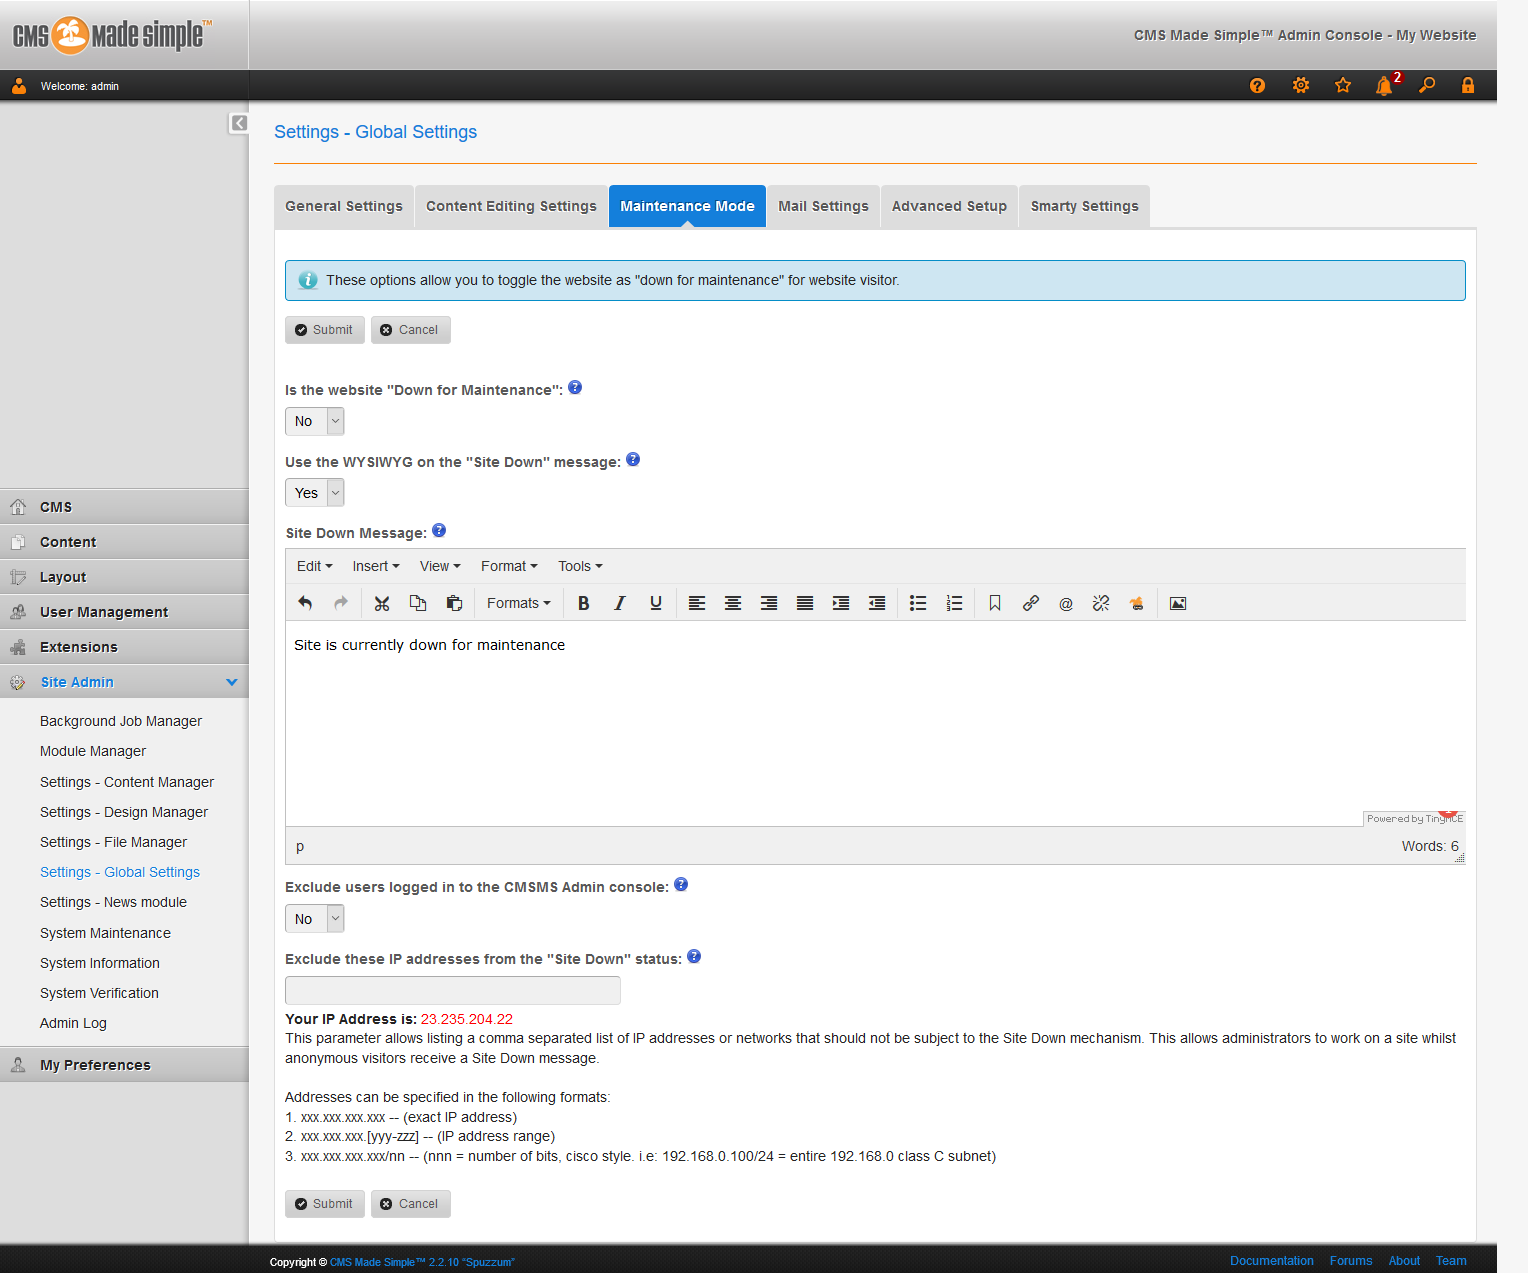
Task: Switch to the Mail Settings tab
Action: click(824, 206)
